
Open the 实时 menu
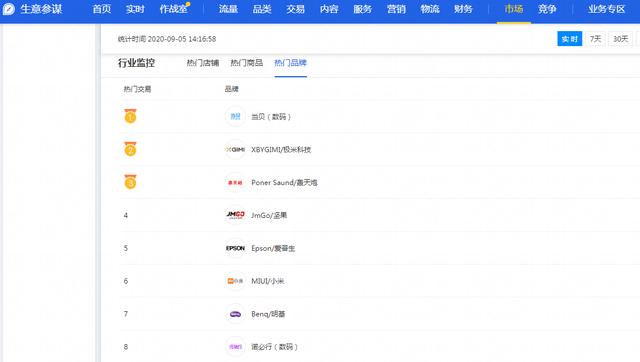tap(135, 9)
